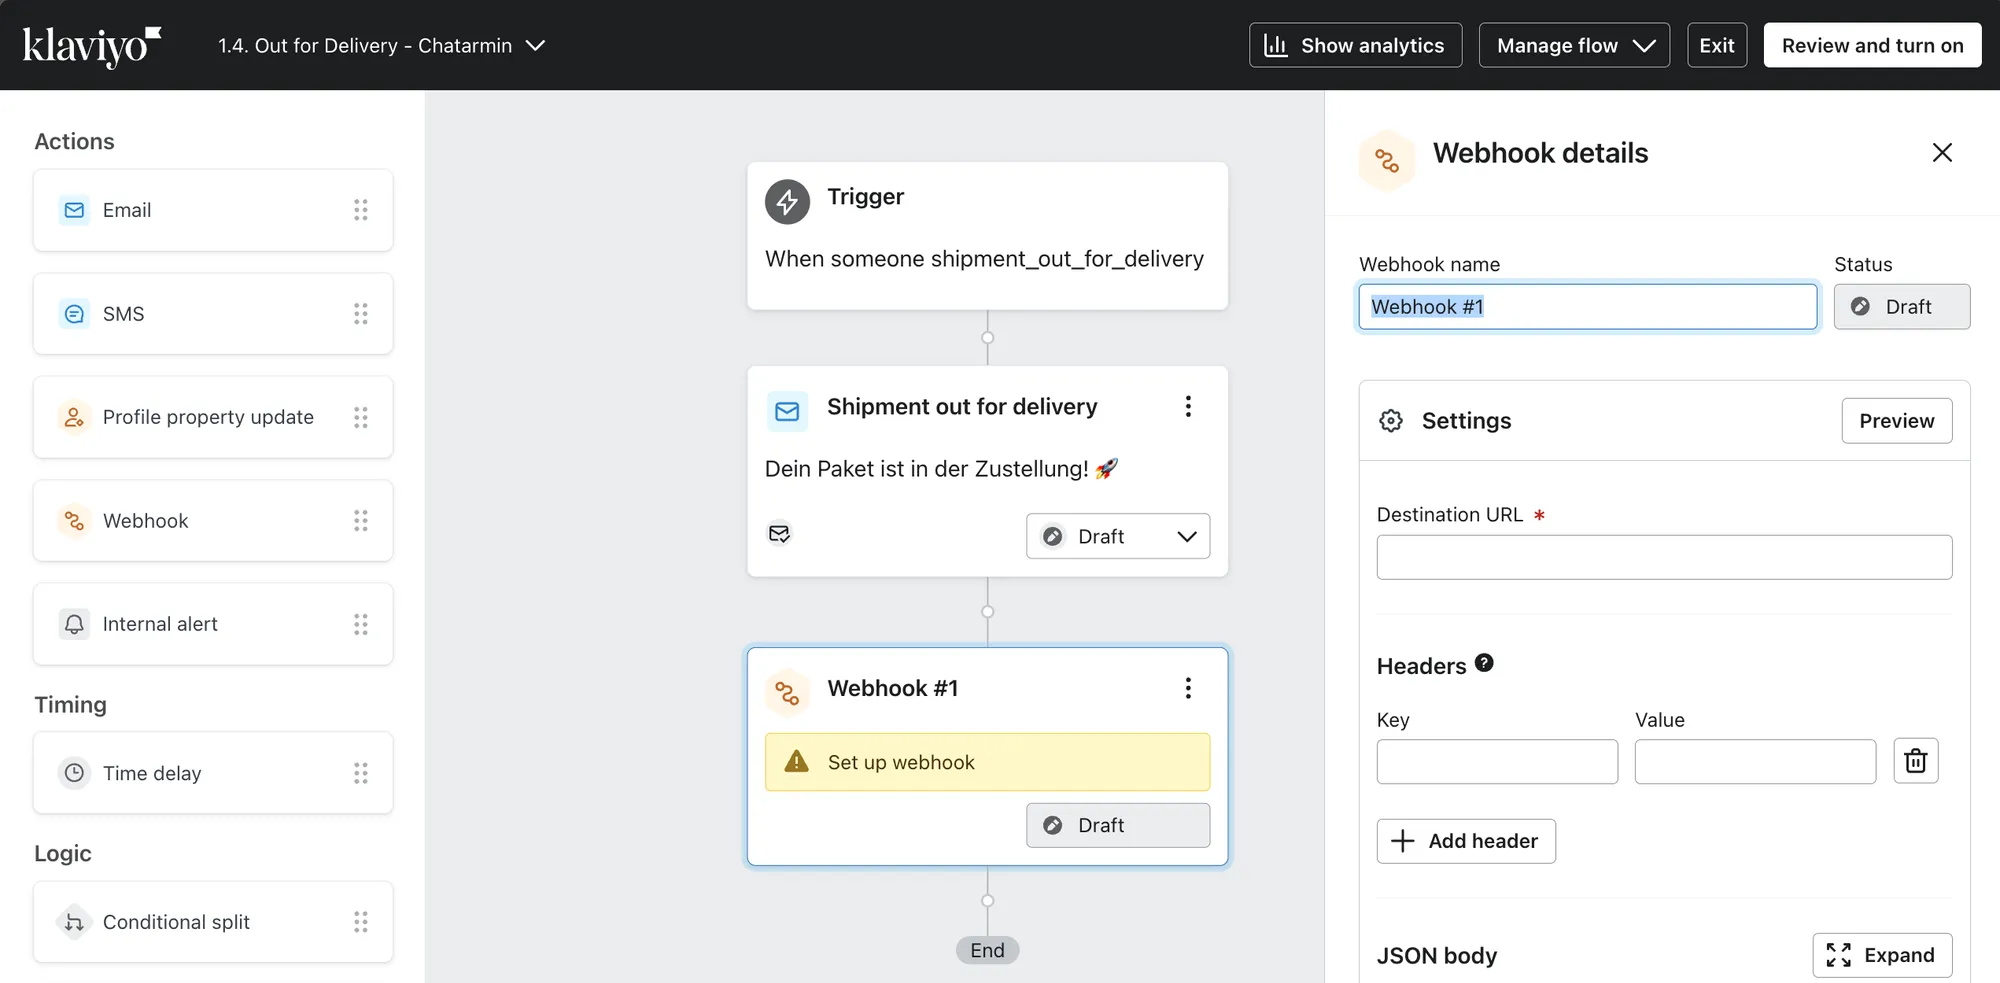2000x983 pixels.
Task: Click the Trigger lightning bolt icon
Action: tap(787, 201)
